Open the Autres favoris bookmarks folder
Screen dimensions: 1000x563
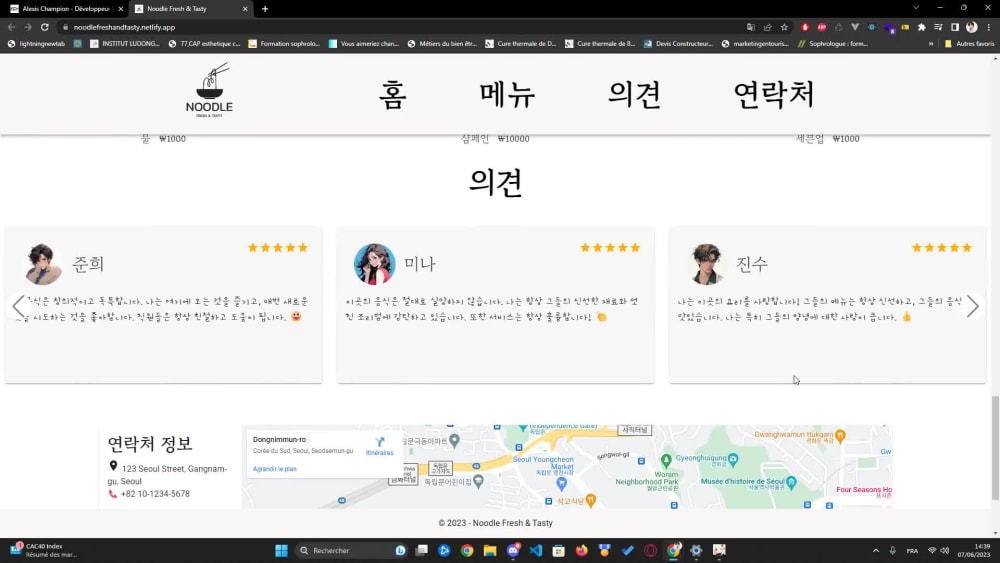tap(969, 44)
